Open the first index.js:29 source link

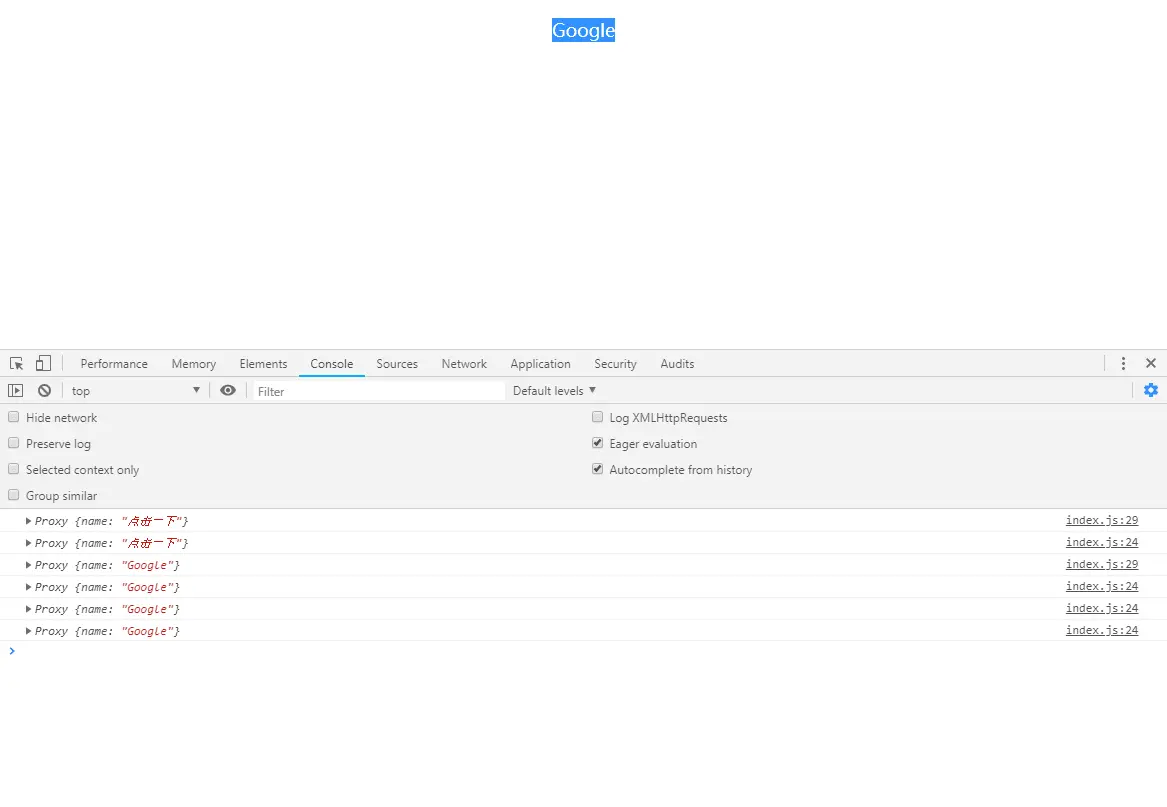pyautogui.click(x=1102, y=520)
